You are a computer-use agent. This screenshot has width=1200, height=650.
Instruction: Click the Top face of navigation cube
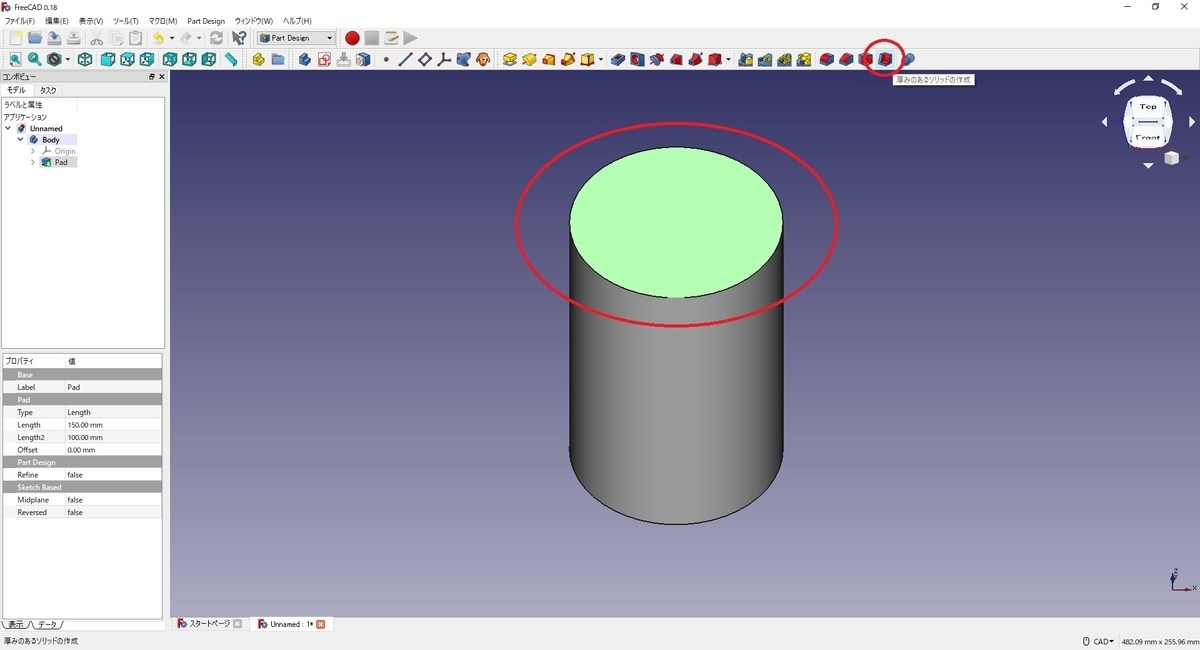1147,106
